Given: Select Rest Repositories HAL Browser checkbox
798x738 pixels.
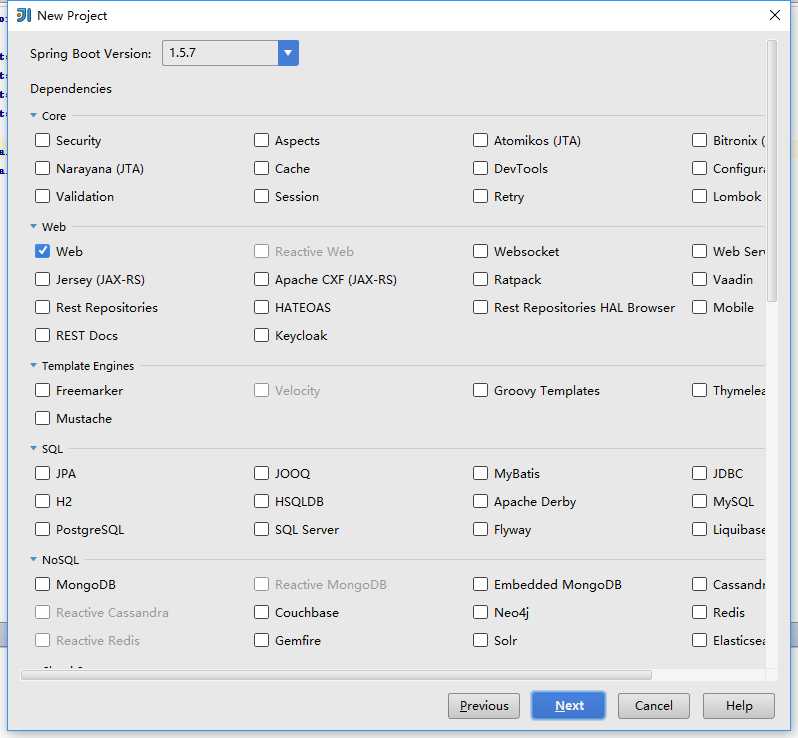Looking at the screenshot, I should pyautogui.click(x=480, y=307).
